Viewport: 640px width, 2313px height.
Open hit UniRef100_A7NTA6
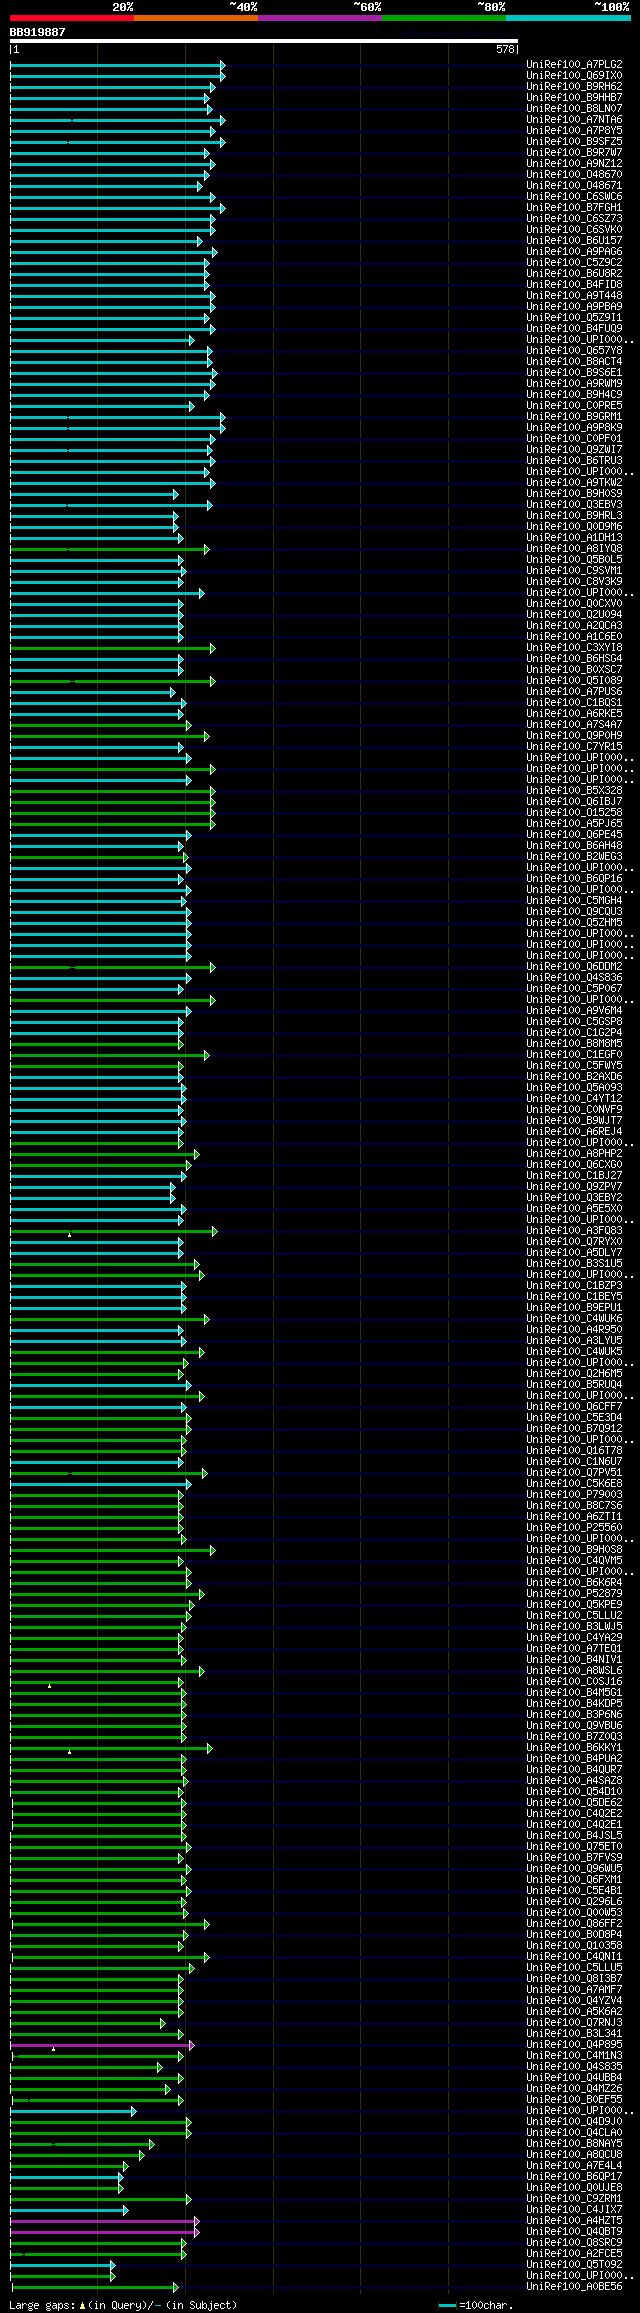(x=574, y=120)
